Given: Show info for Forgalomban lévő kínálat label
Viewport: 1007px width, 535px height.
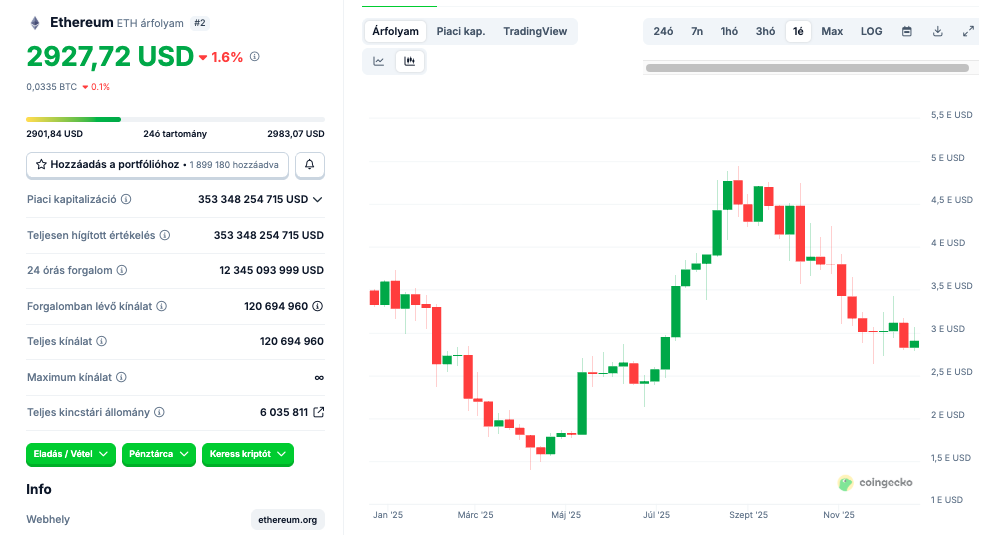Looking at the screenshot, I should click(x=161, y=306).
